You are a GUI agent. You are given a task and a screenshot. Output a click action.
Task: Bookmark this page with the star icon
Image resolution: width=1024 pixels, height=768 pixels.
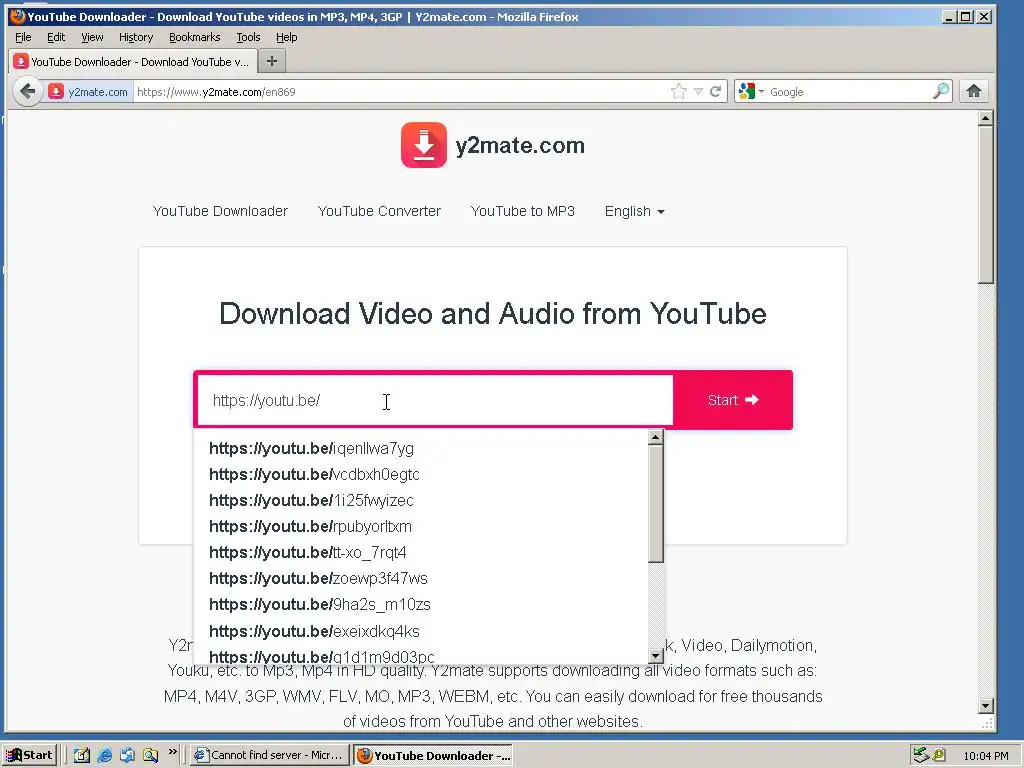point(679,91)
